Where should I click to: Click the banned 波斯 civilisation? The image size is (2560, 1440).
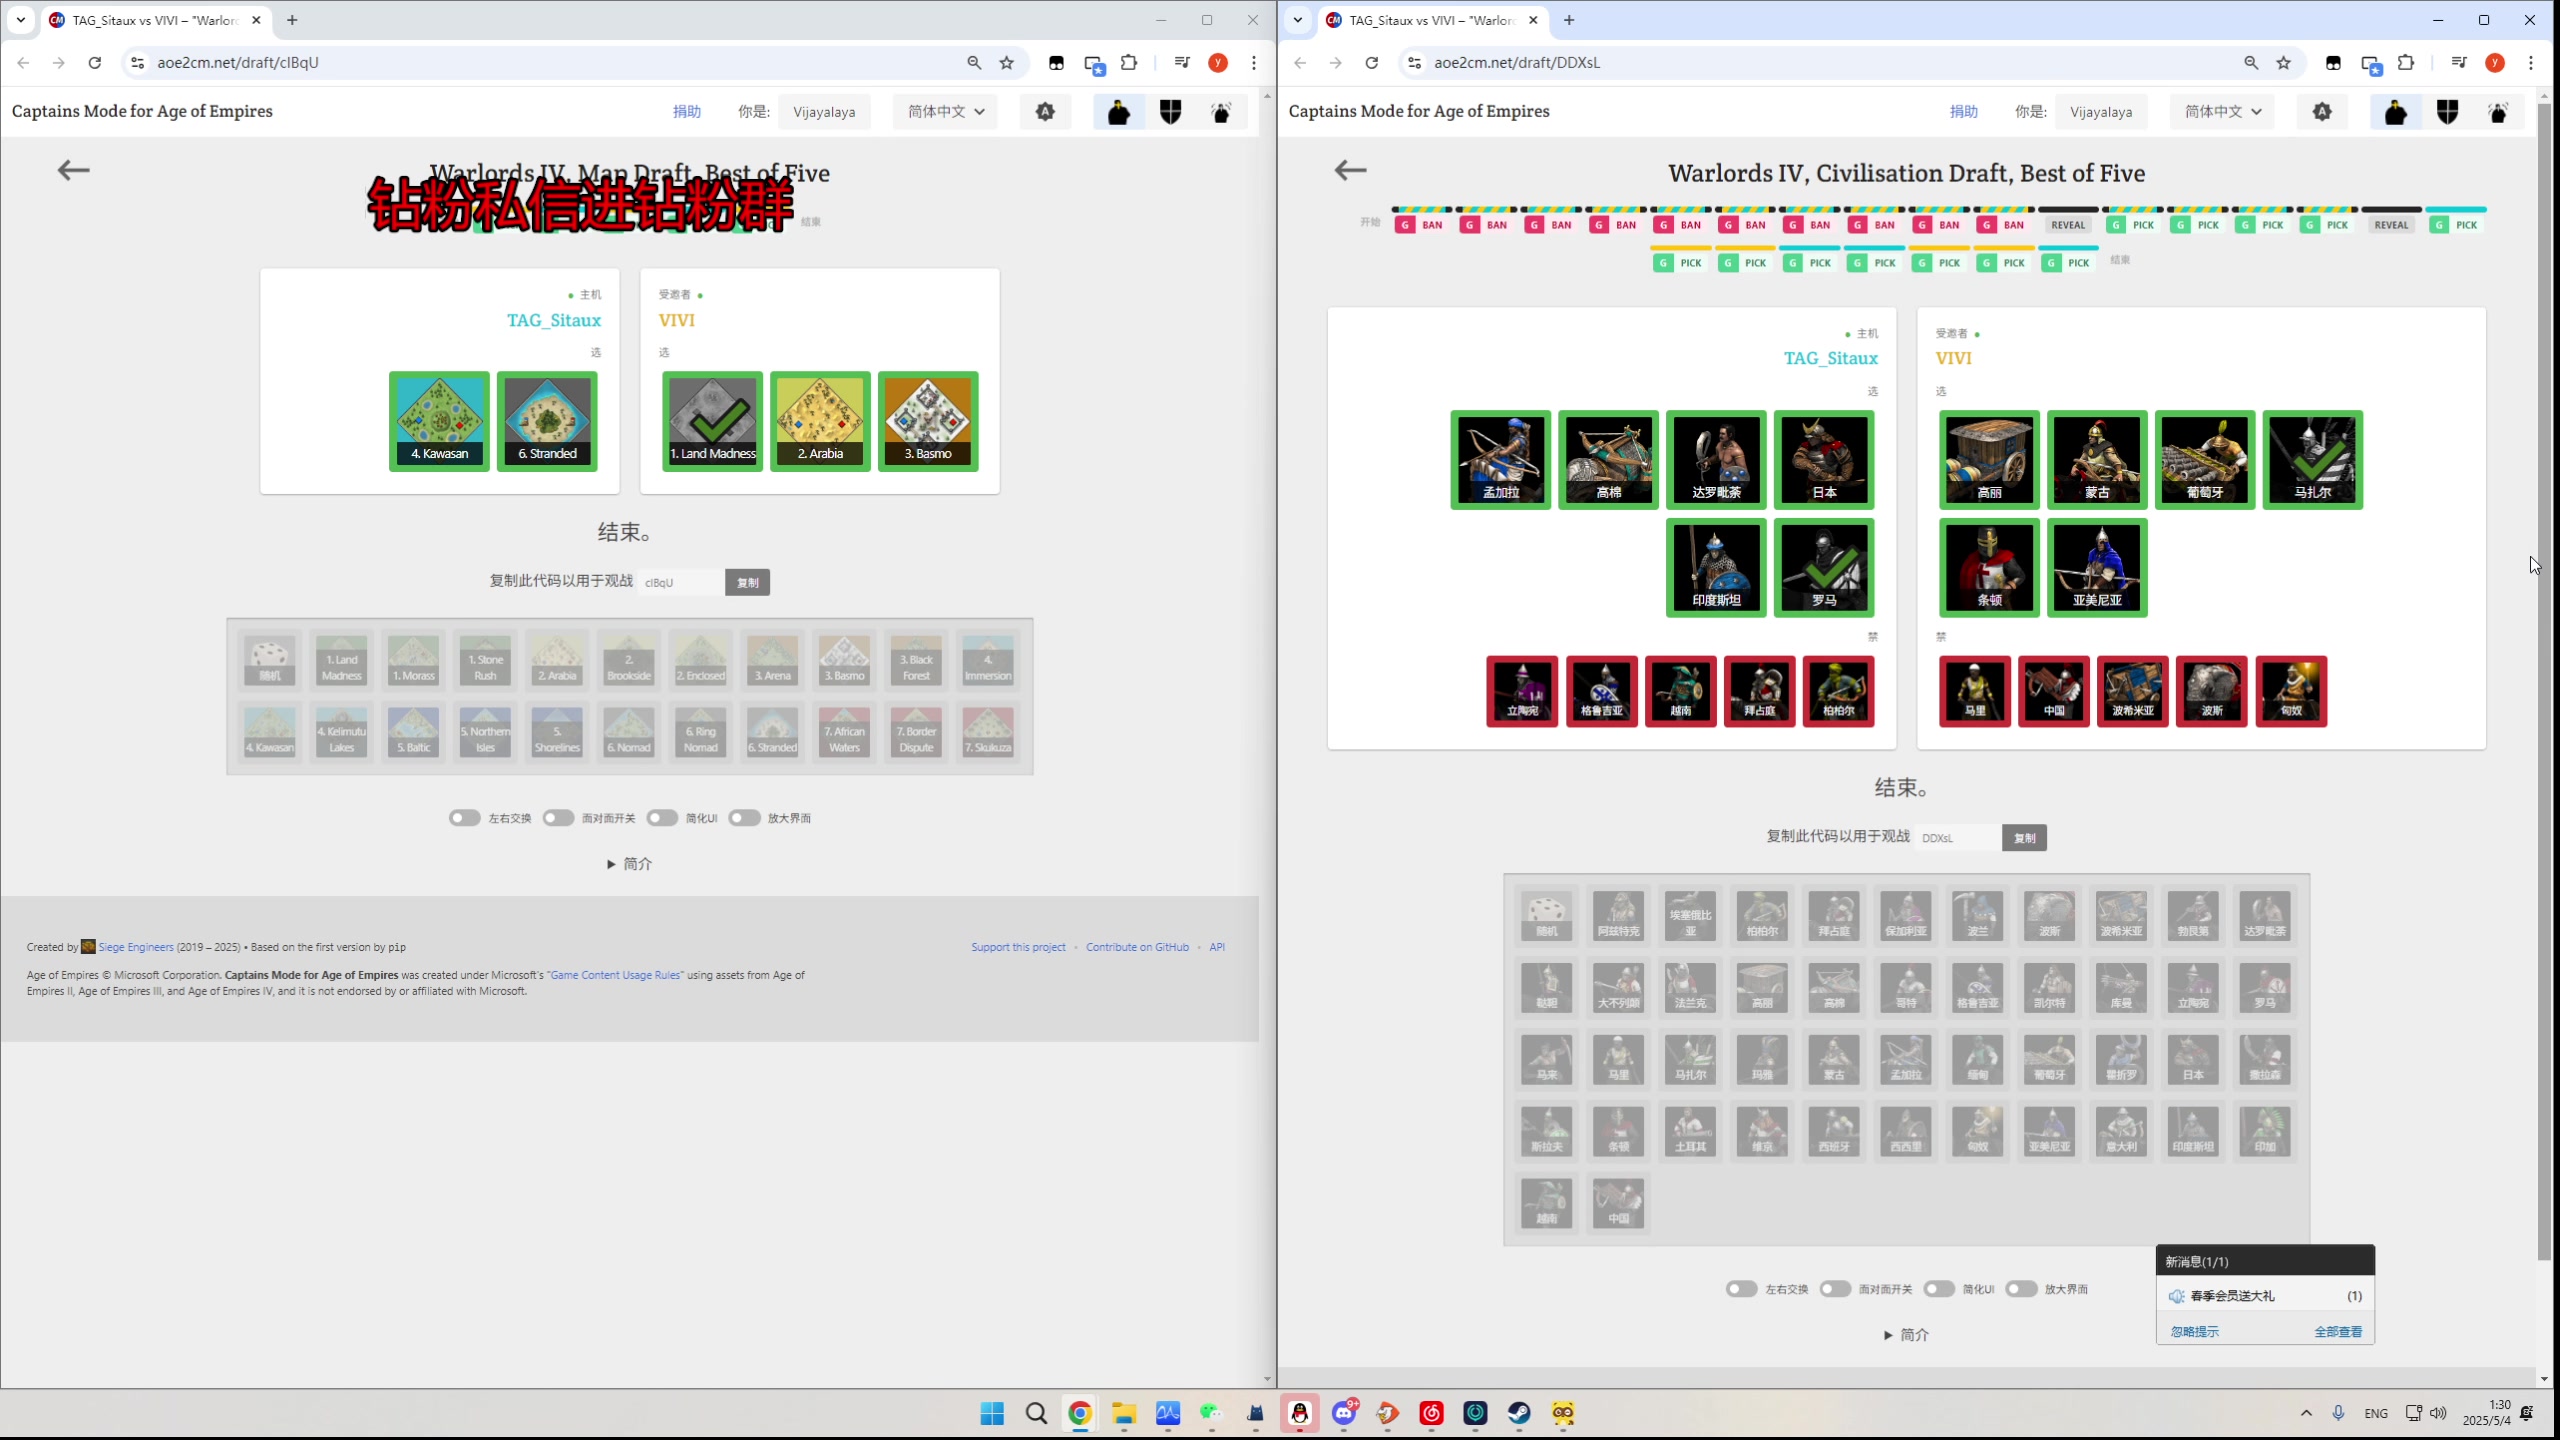click(x=2212, y=691)
